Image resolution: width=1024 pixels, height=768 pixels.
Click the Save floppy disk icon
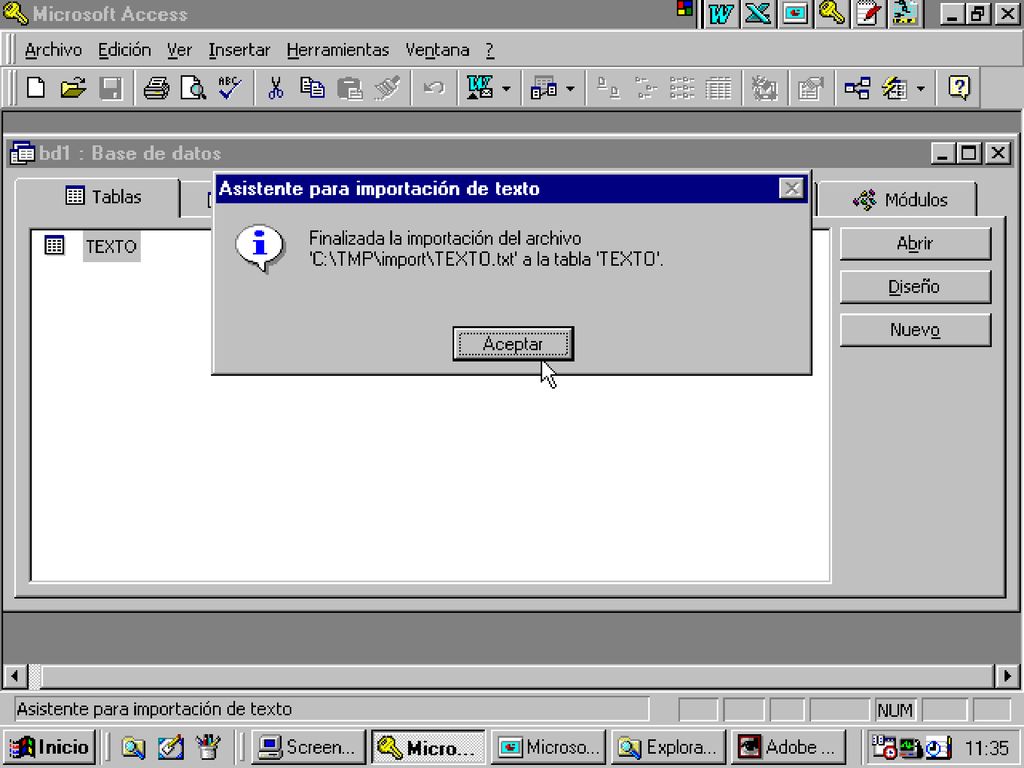point(110,88)
